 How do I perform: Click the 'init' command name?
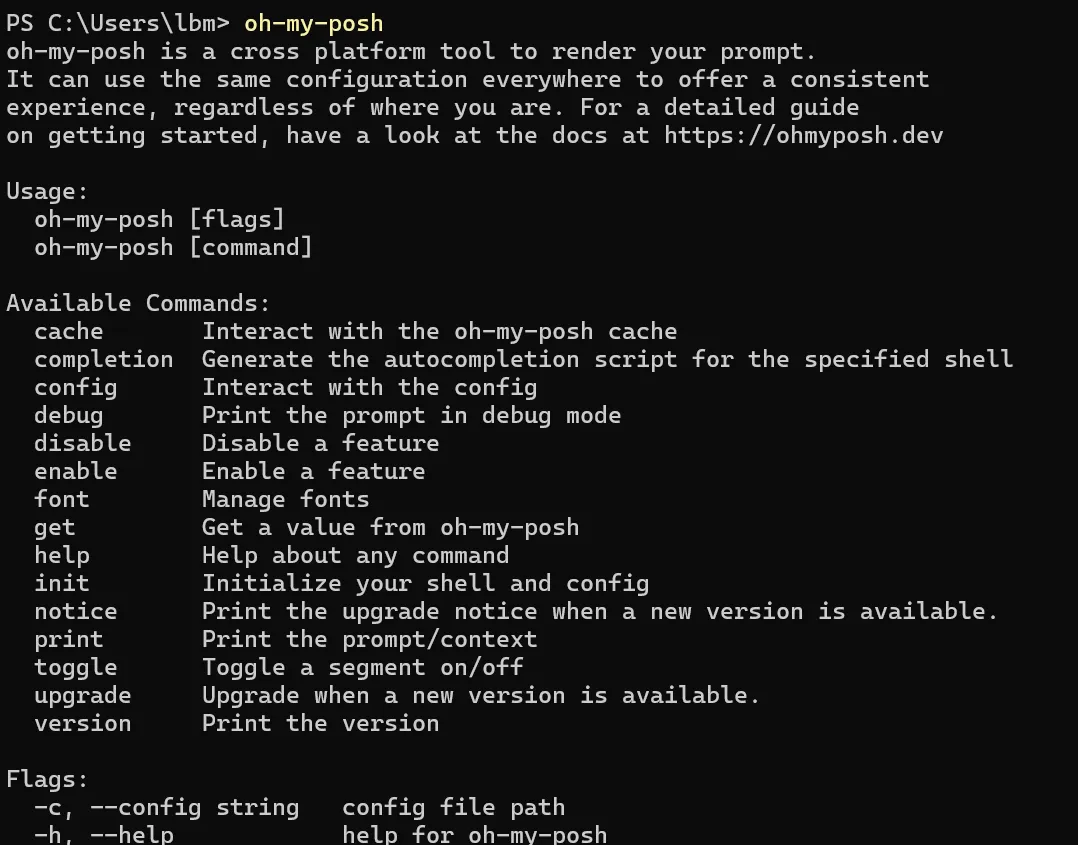(x=62, y=583)
